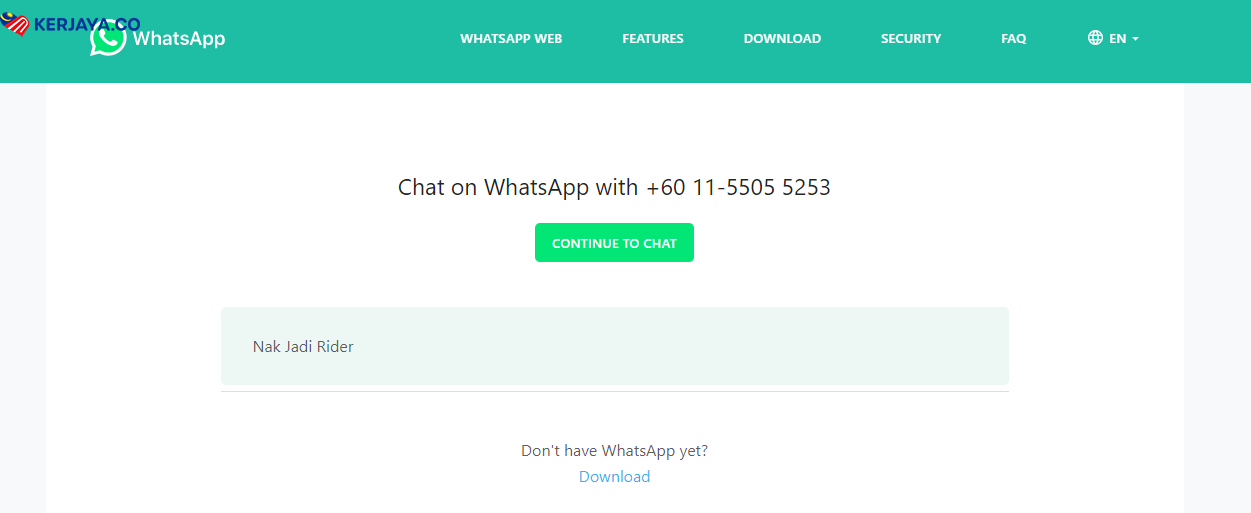The image size is (1251, 513).
Task: Follow the Download link below
Action: point(614,477)
